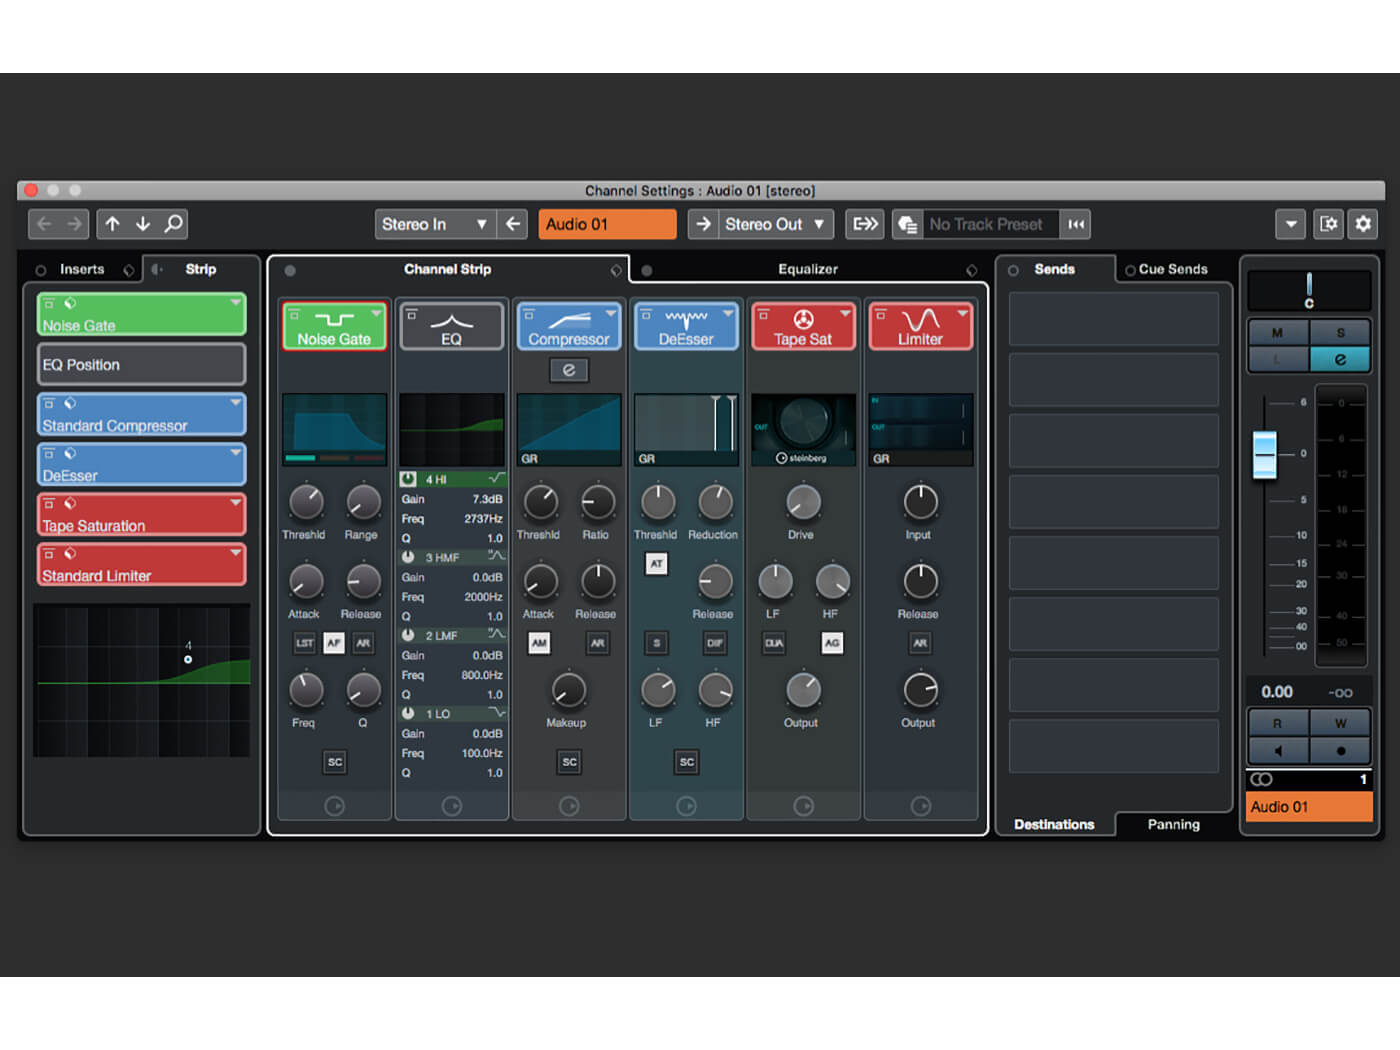The image size is (1400, 1050).
Task: Click the DeEsser module header icon
Action: click(686, 320)
